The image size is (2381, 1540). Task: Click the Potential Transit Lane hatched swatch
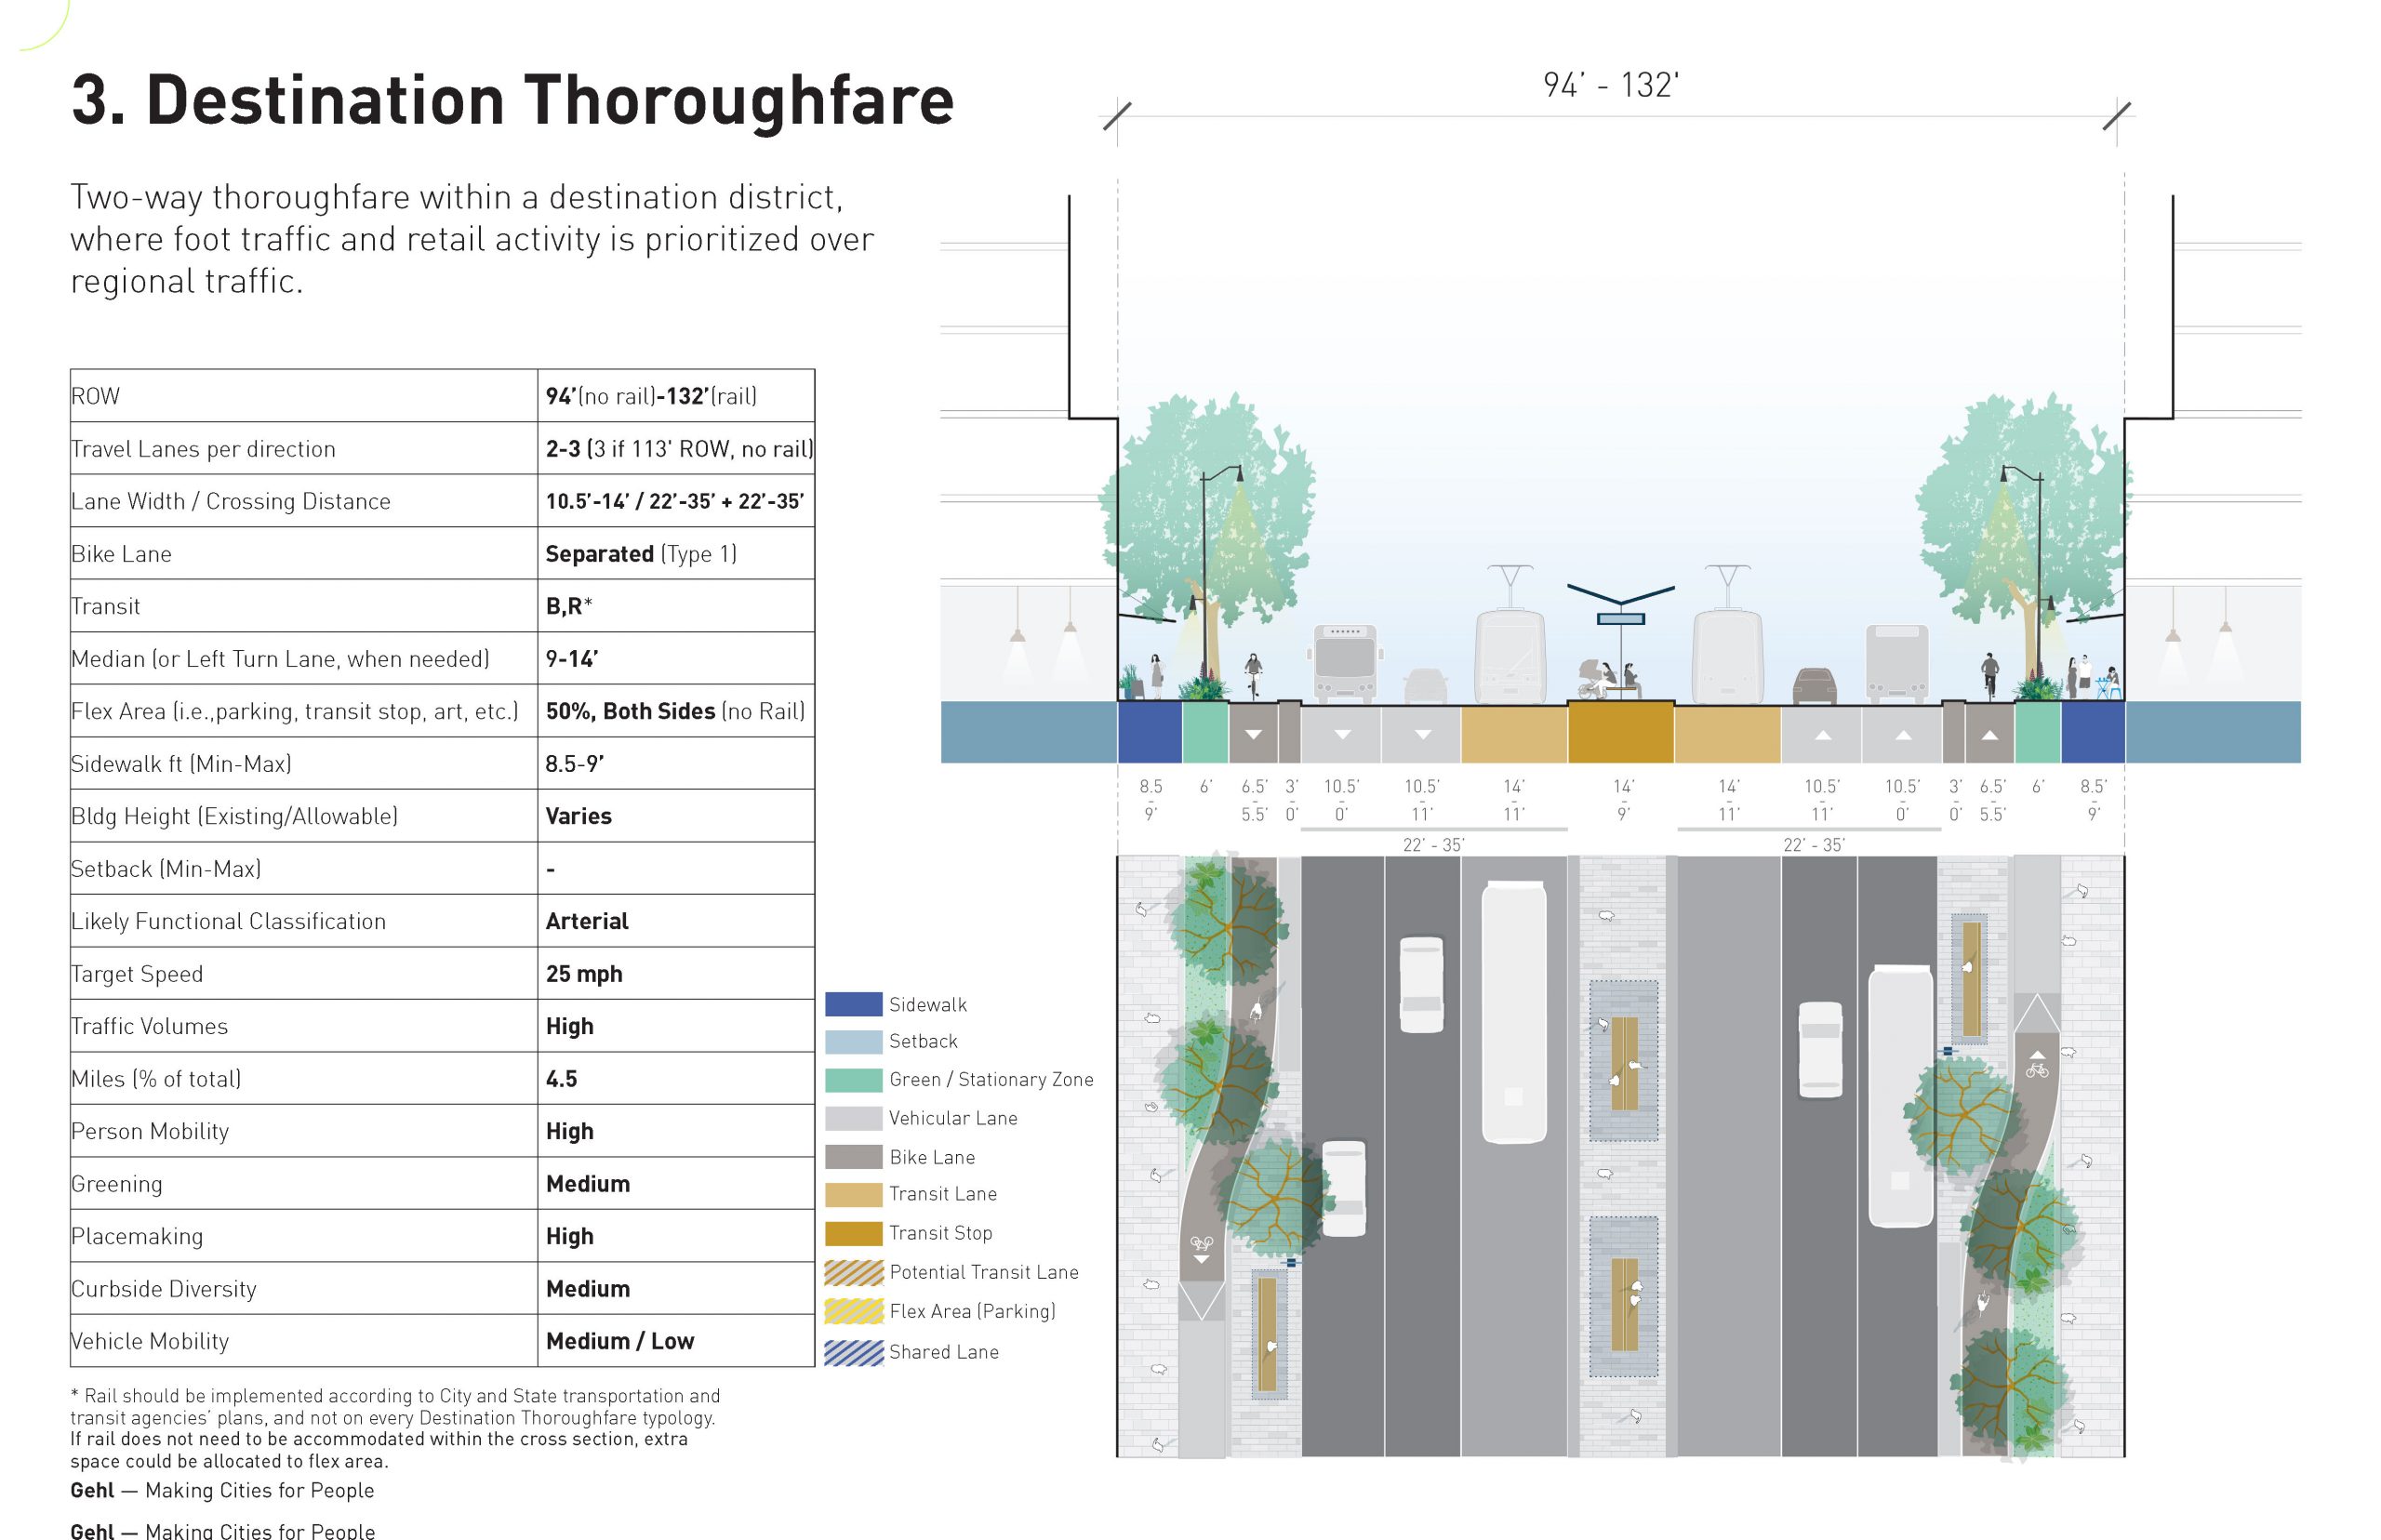click(x=852, y=1272)
